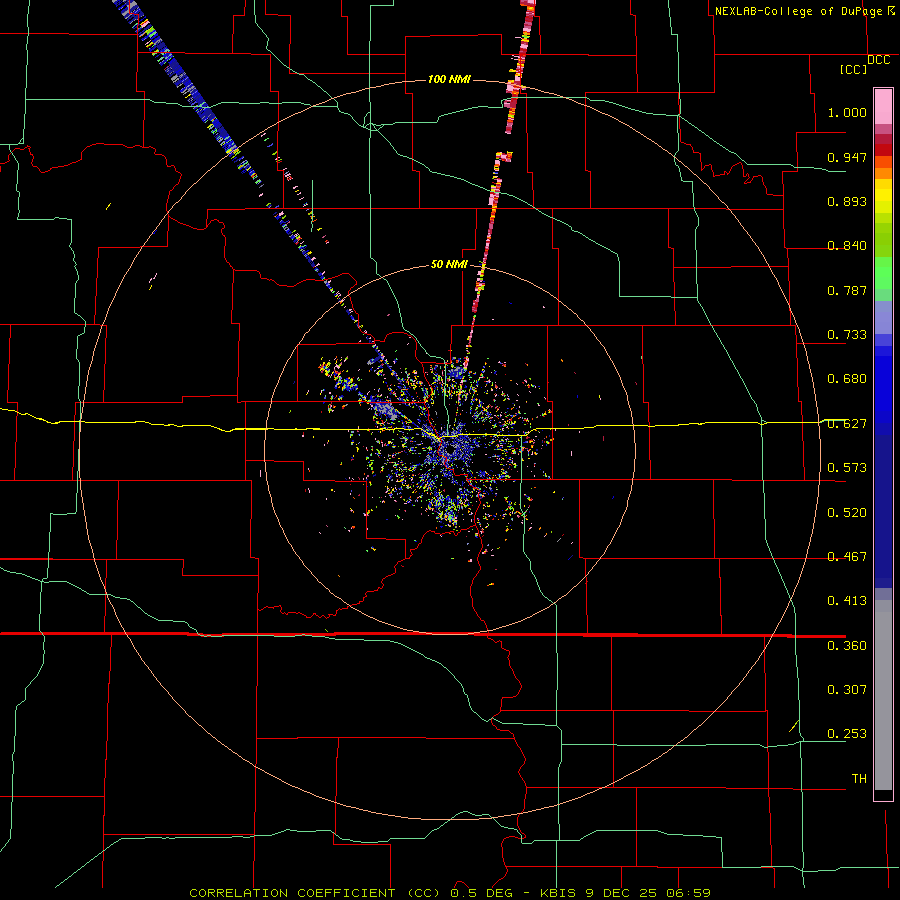Image resolution: width=900 pixels, height=900 pixels.
Task: Click the 0.307 color scale value
Action: pos(847,690)
